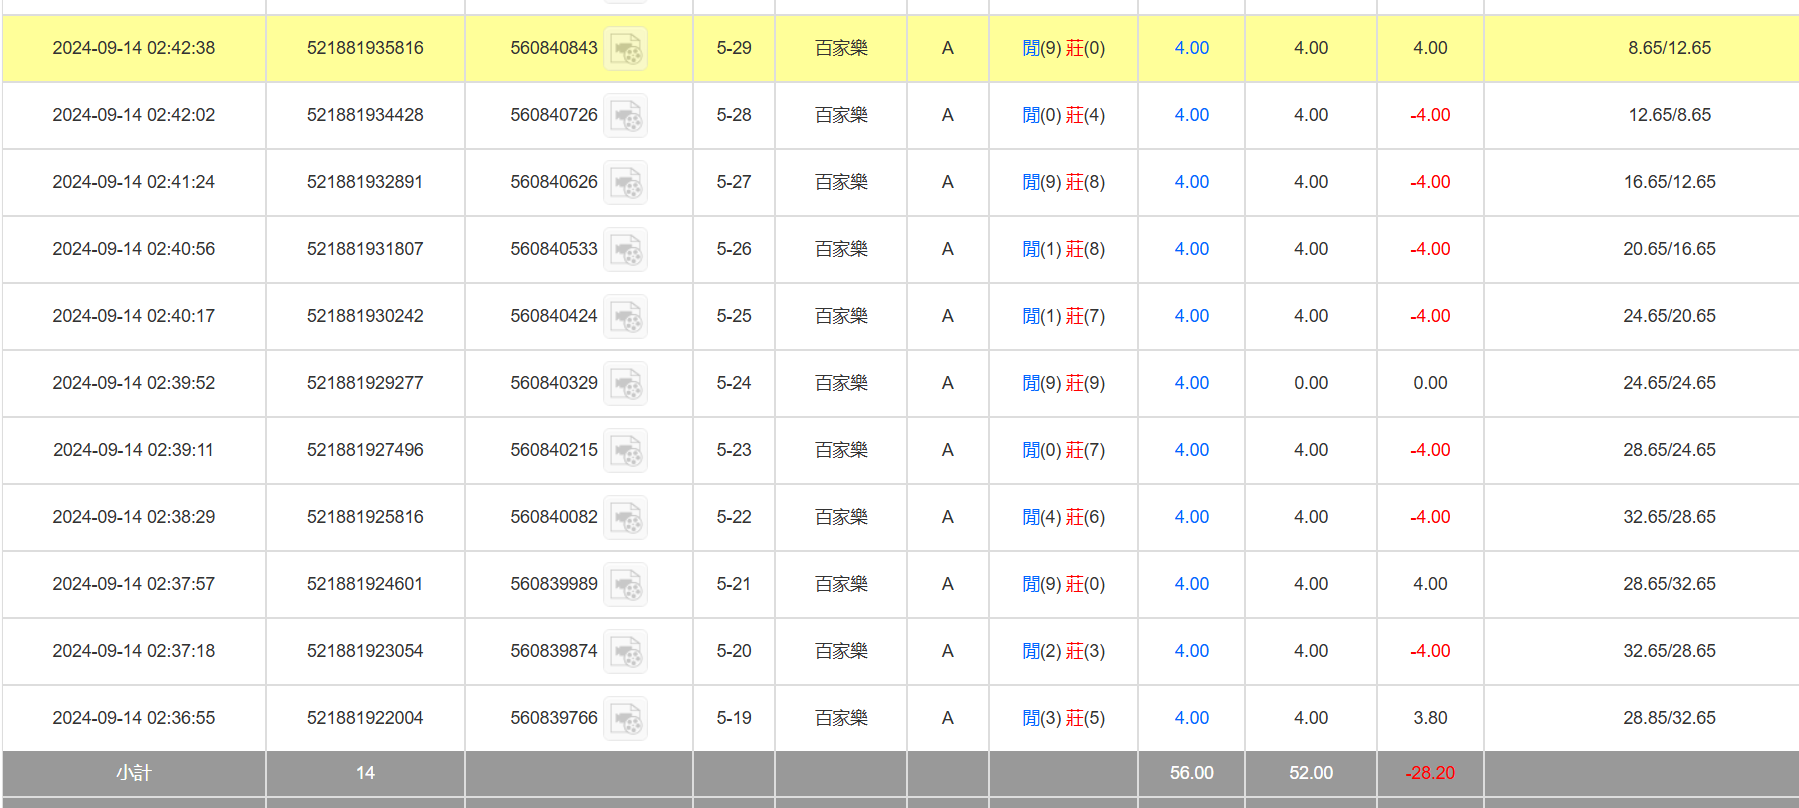The width and height of the screenshot is (1799, 808).
Task: Open replay icon next to round 560840843
Action: [626, 49]
